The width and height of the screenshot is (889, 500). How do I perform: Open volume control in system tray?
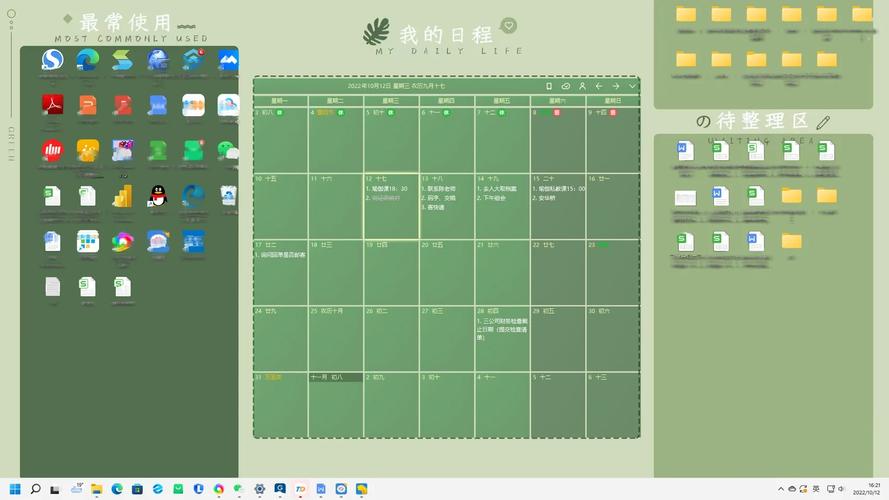tap(841, 489)
